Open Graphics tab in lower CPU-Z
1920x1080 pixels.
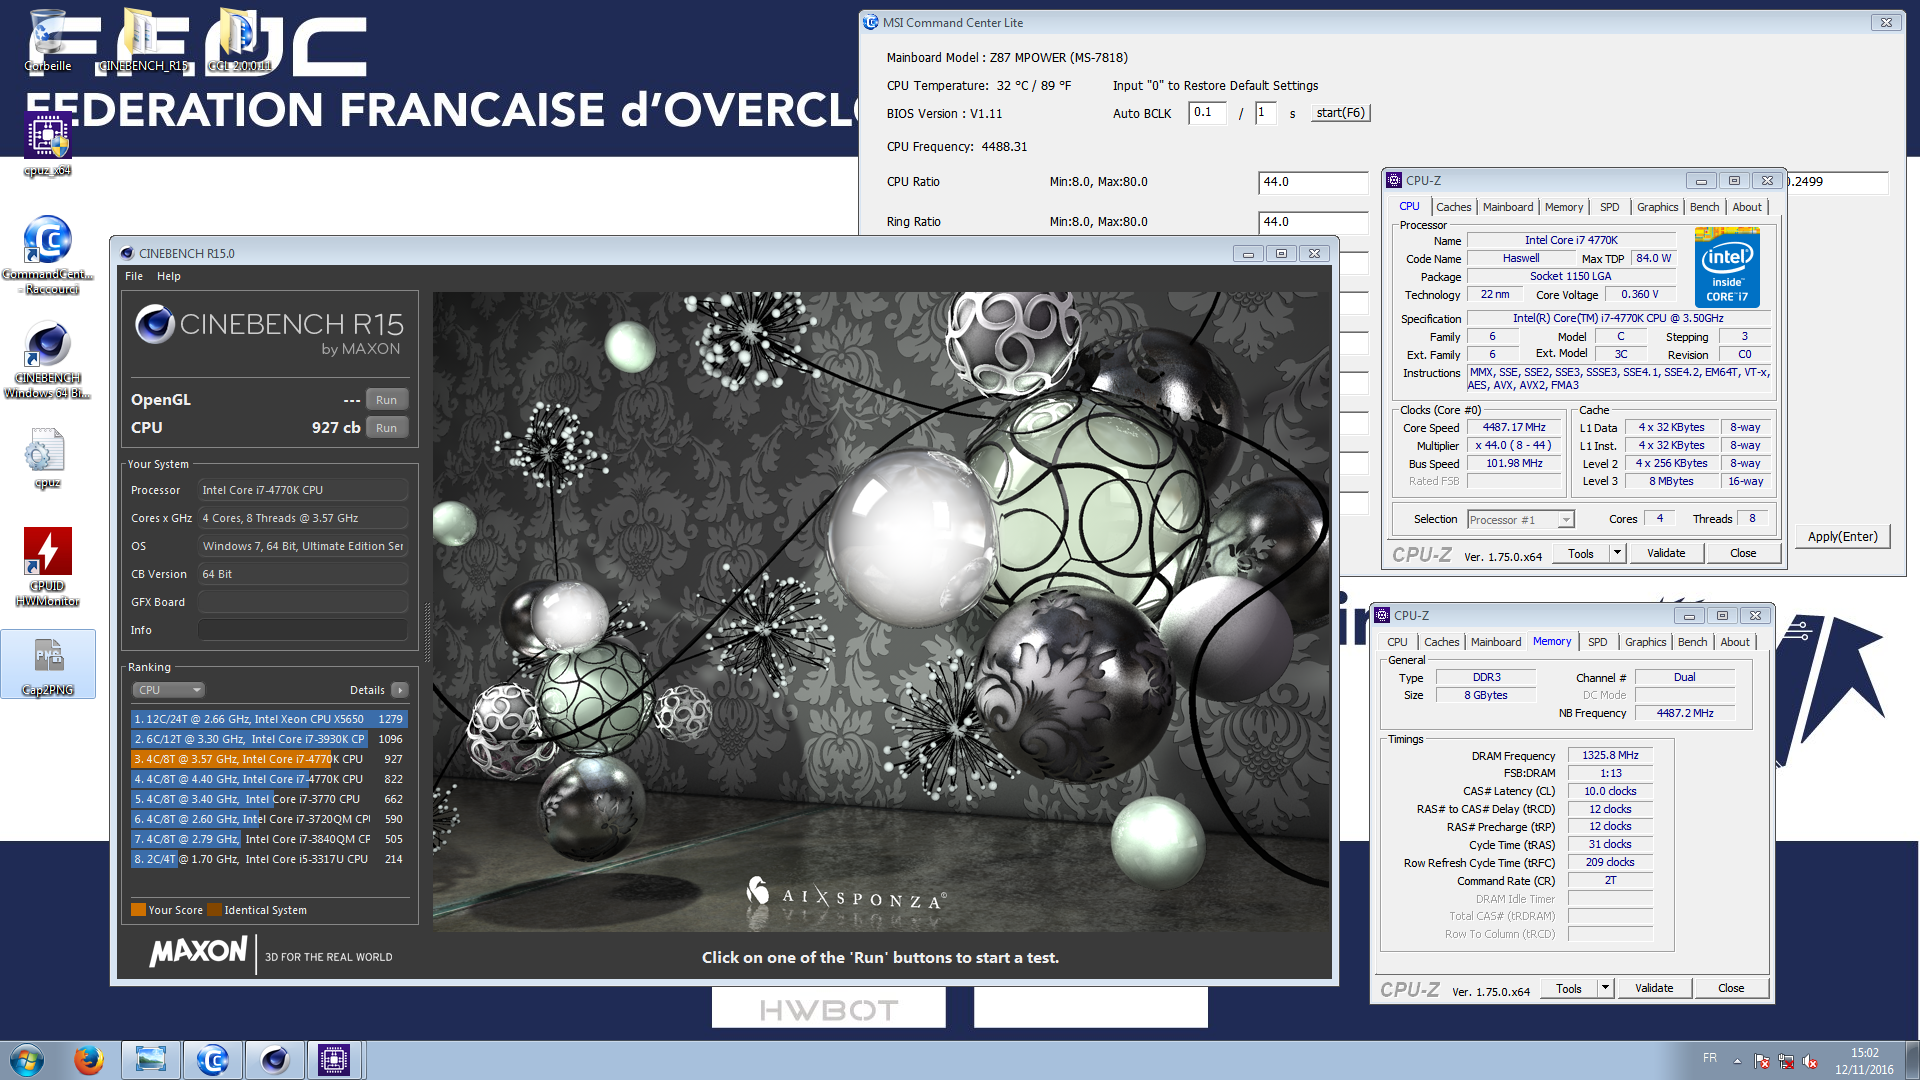[x=1645, y=642]
